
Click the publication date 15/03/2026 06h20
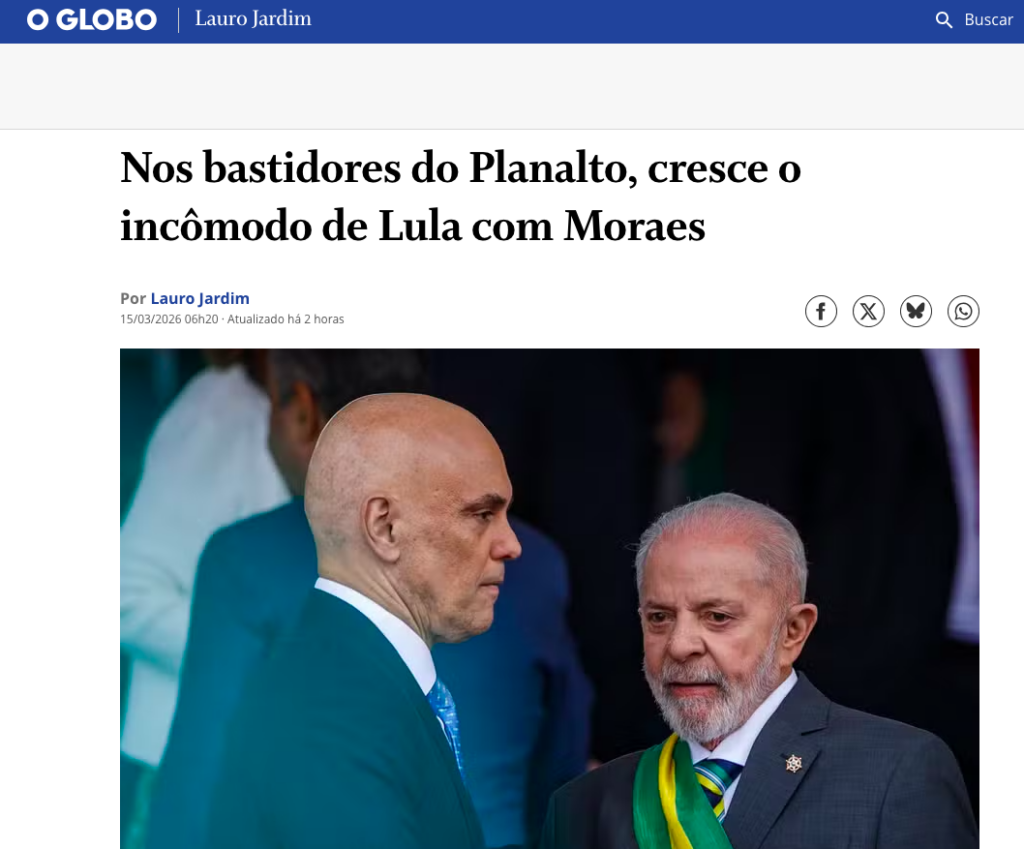(169, 319)
